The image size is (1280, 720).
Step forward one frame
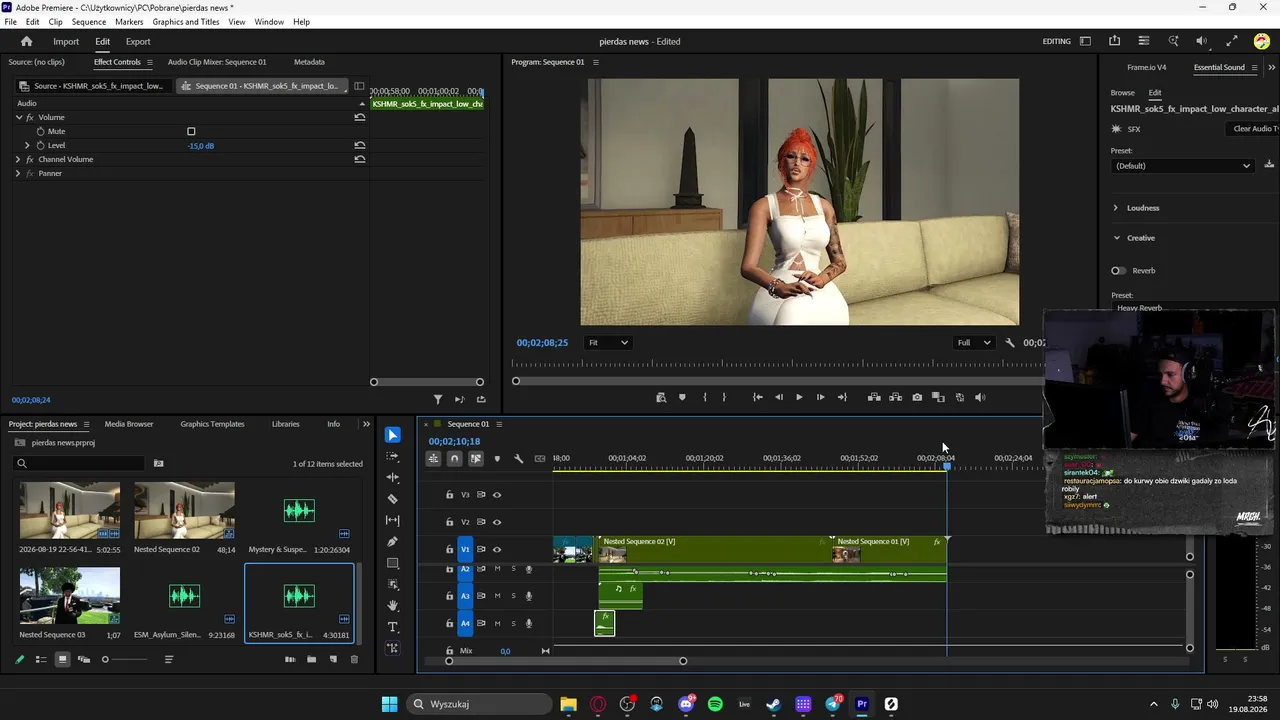click(x=821, y=397)
